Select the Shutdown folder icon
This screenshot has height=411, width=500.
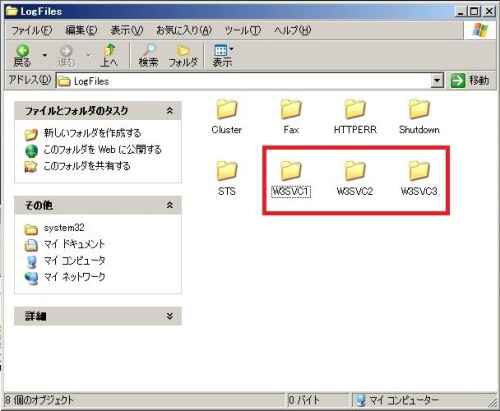point(419,109)
